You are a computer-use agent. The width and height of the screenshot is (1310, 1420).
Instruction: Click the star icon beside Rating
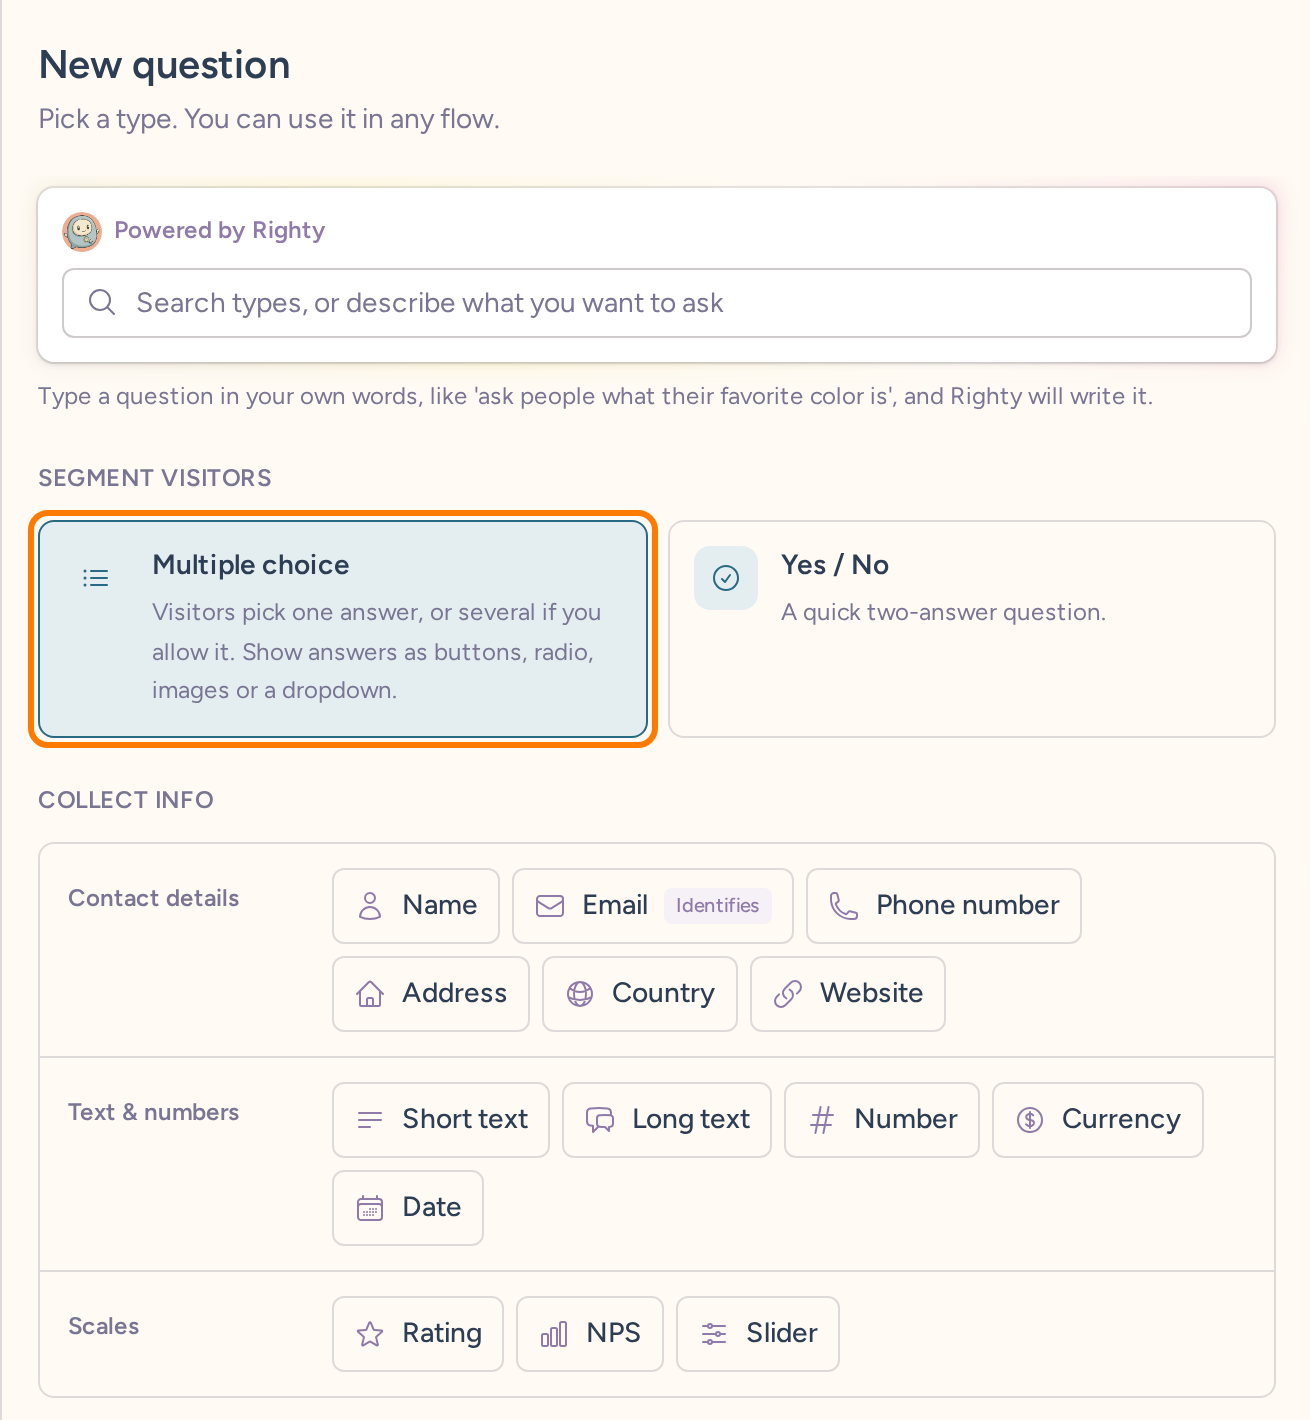click(370, 1334)
